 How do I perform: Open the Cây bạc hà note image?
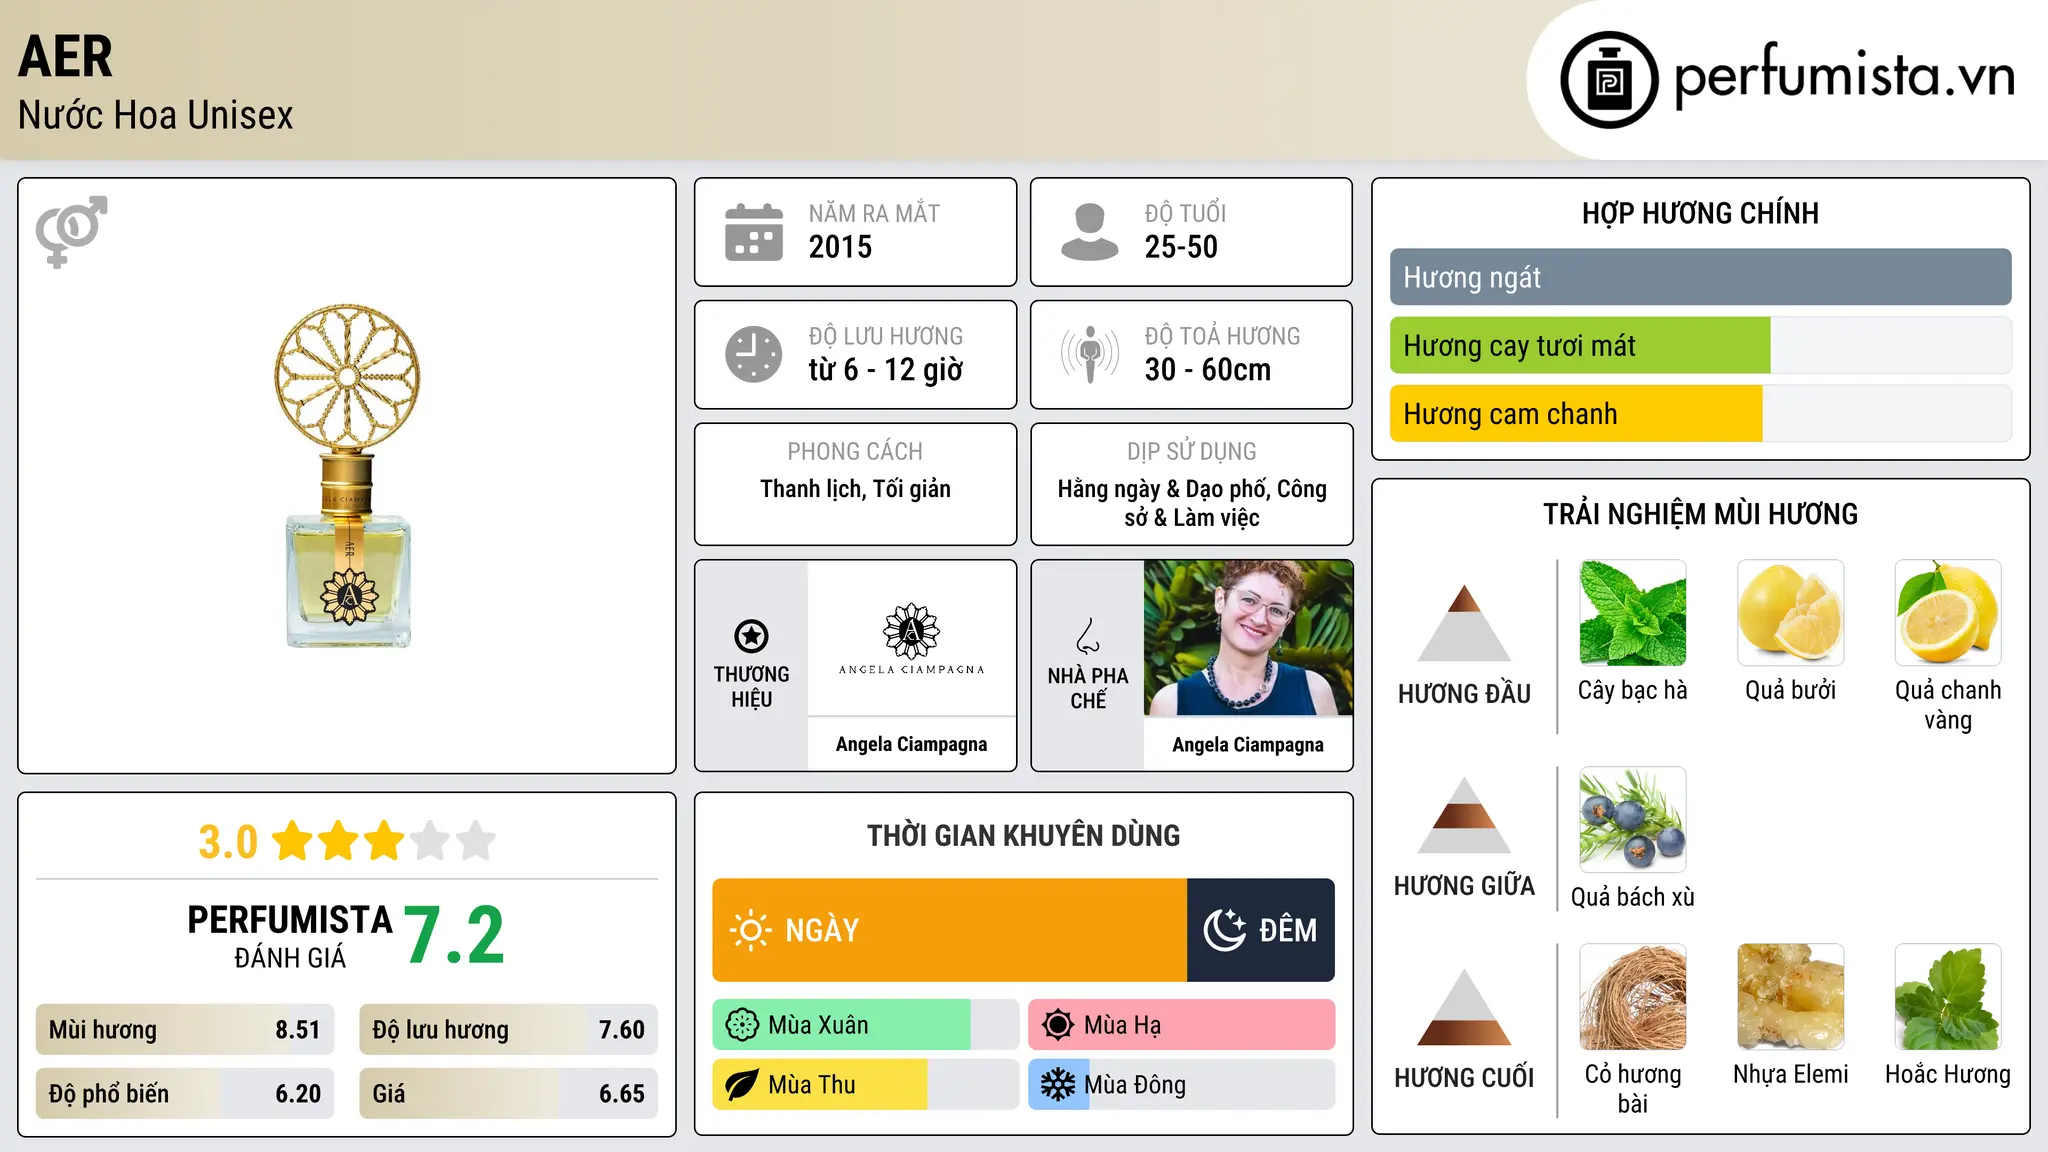(x=1633, y=613)
